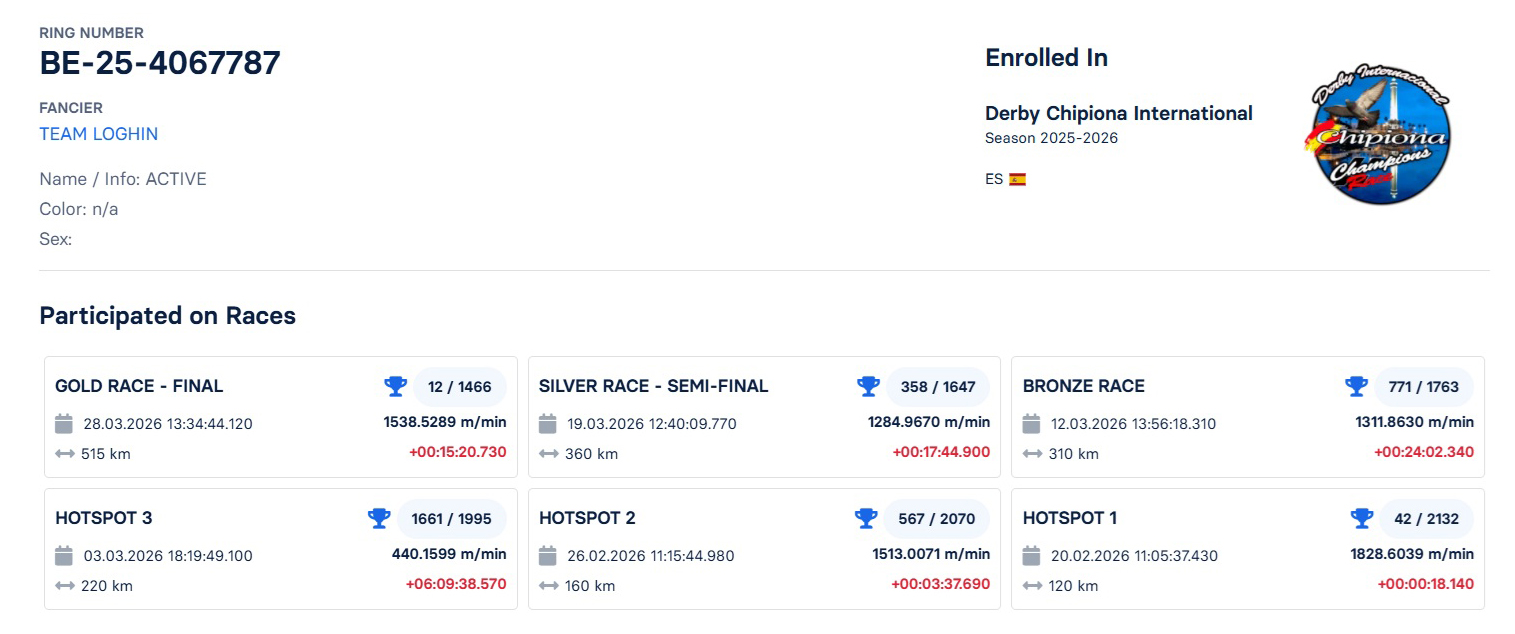The height and width of the screenshot is (634, 1515).
Task: Select the HOTSPOT 1 race card
Action: pyautogui.click(x=1247, y=549)
